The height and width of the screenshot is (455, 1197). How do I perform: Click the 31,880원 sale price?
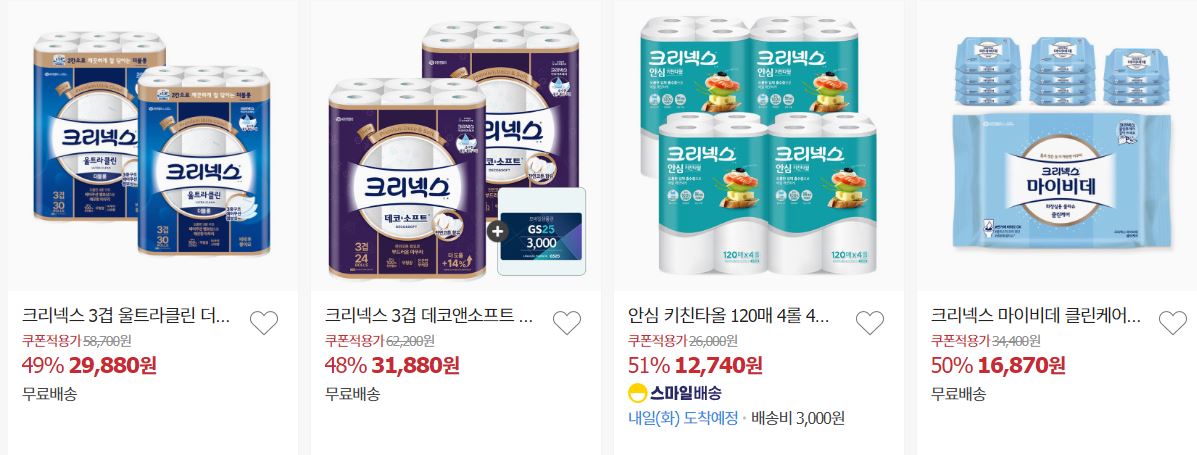pos(415,366)
